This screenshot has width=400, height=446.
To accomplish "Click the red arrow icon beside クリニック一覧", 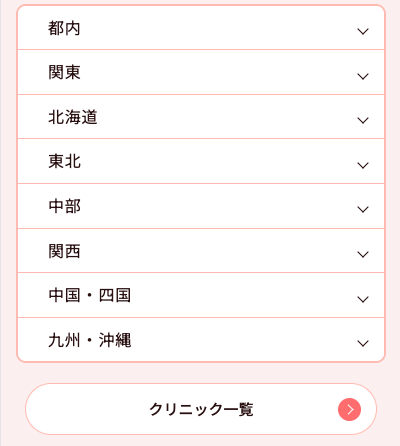I will coord(349,409).
